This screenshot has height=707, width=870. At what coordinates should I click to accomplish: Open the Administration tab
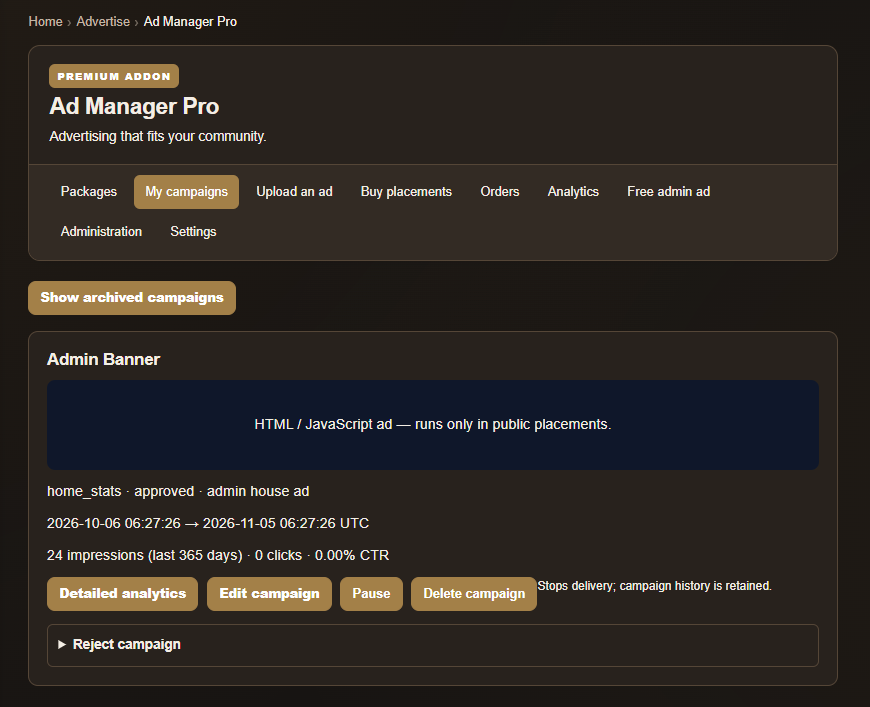tap(101, 232)
